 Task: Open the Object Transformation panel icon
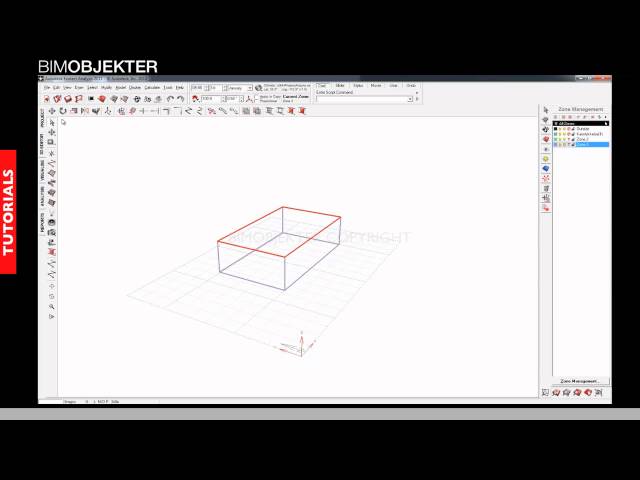546,198
